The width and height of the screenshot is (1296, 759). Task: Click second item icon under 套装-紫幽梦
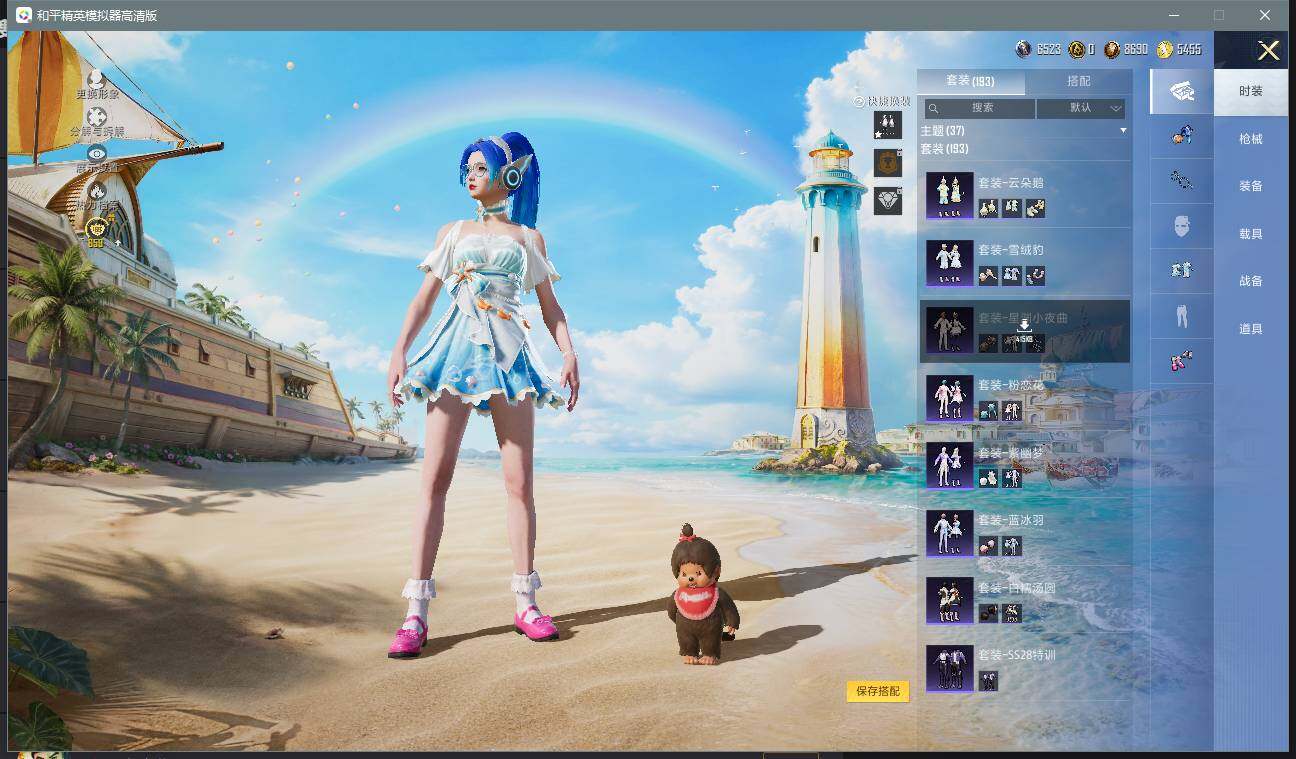(x=1011, y=478)
